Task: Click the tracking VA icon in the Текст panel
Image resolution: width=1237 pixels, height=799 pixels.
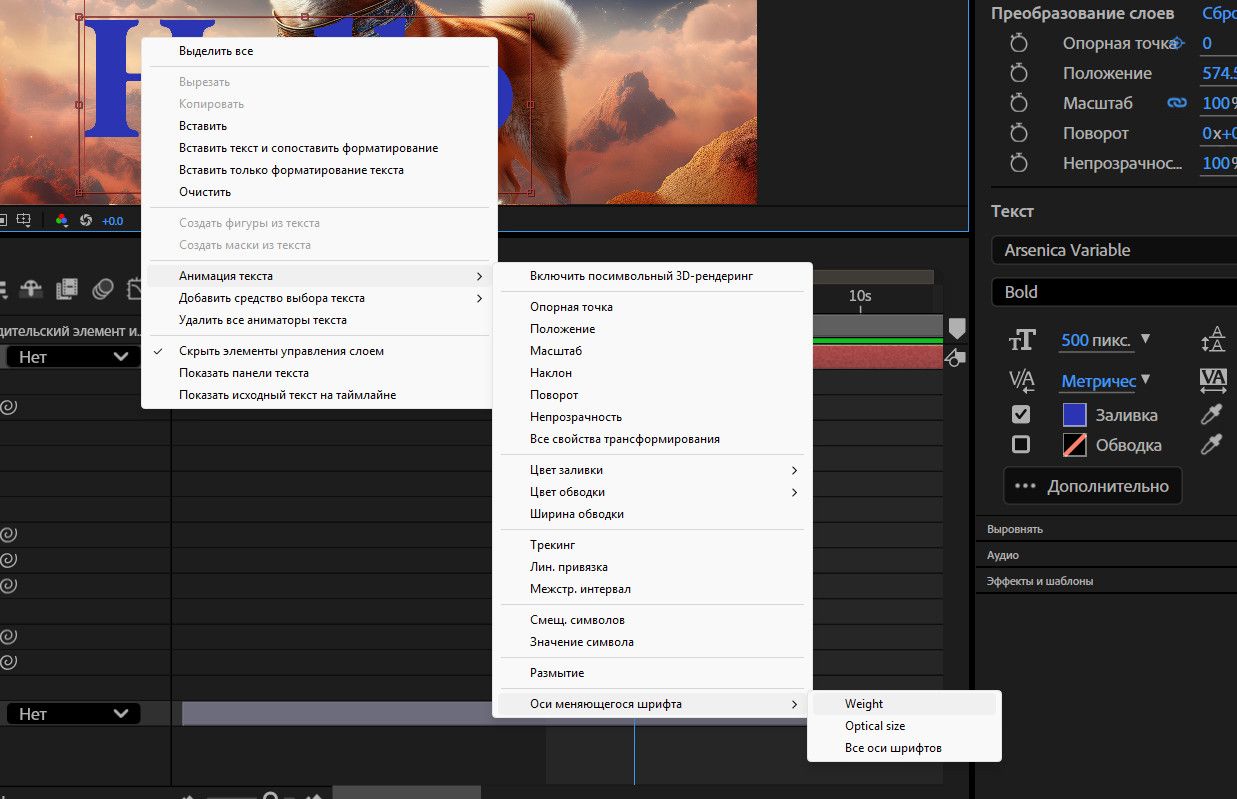Action: tap(1213, 379)
